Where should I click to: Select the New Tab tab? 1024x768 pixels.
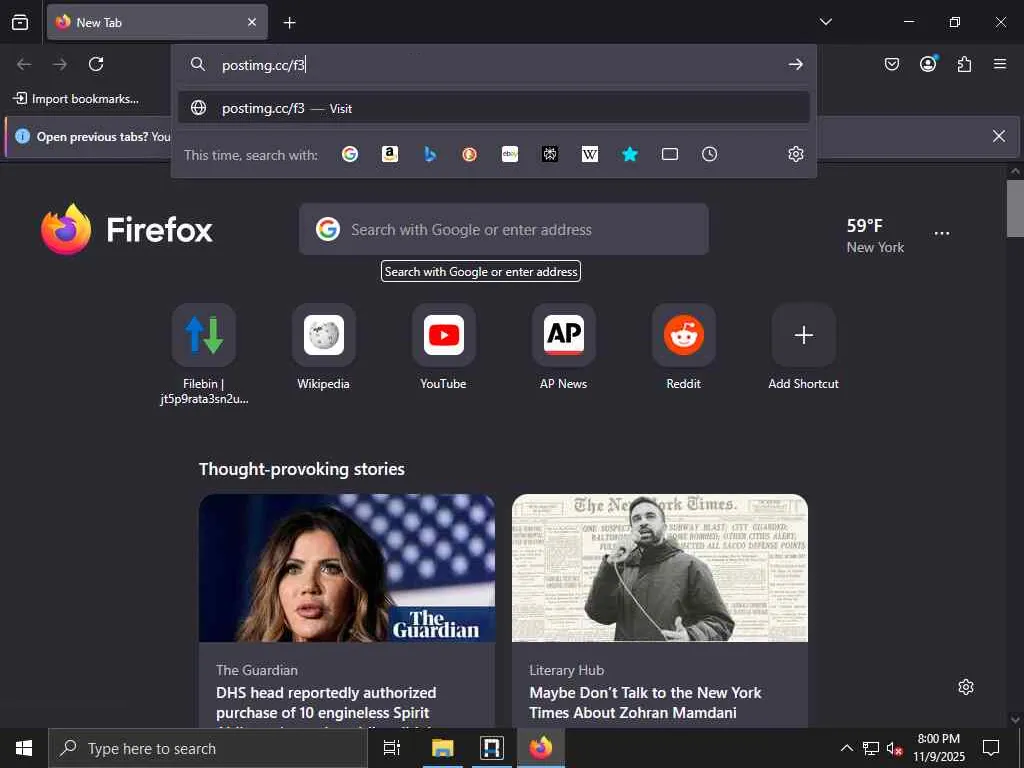pyautogui.click(x=157, y=22)
